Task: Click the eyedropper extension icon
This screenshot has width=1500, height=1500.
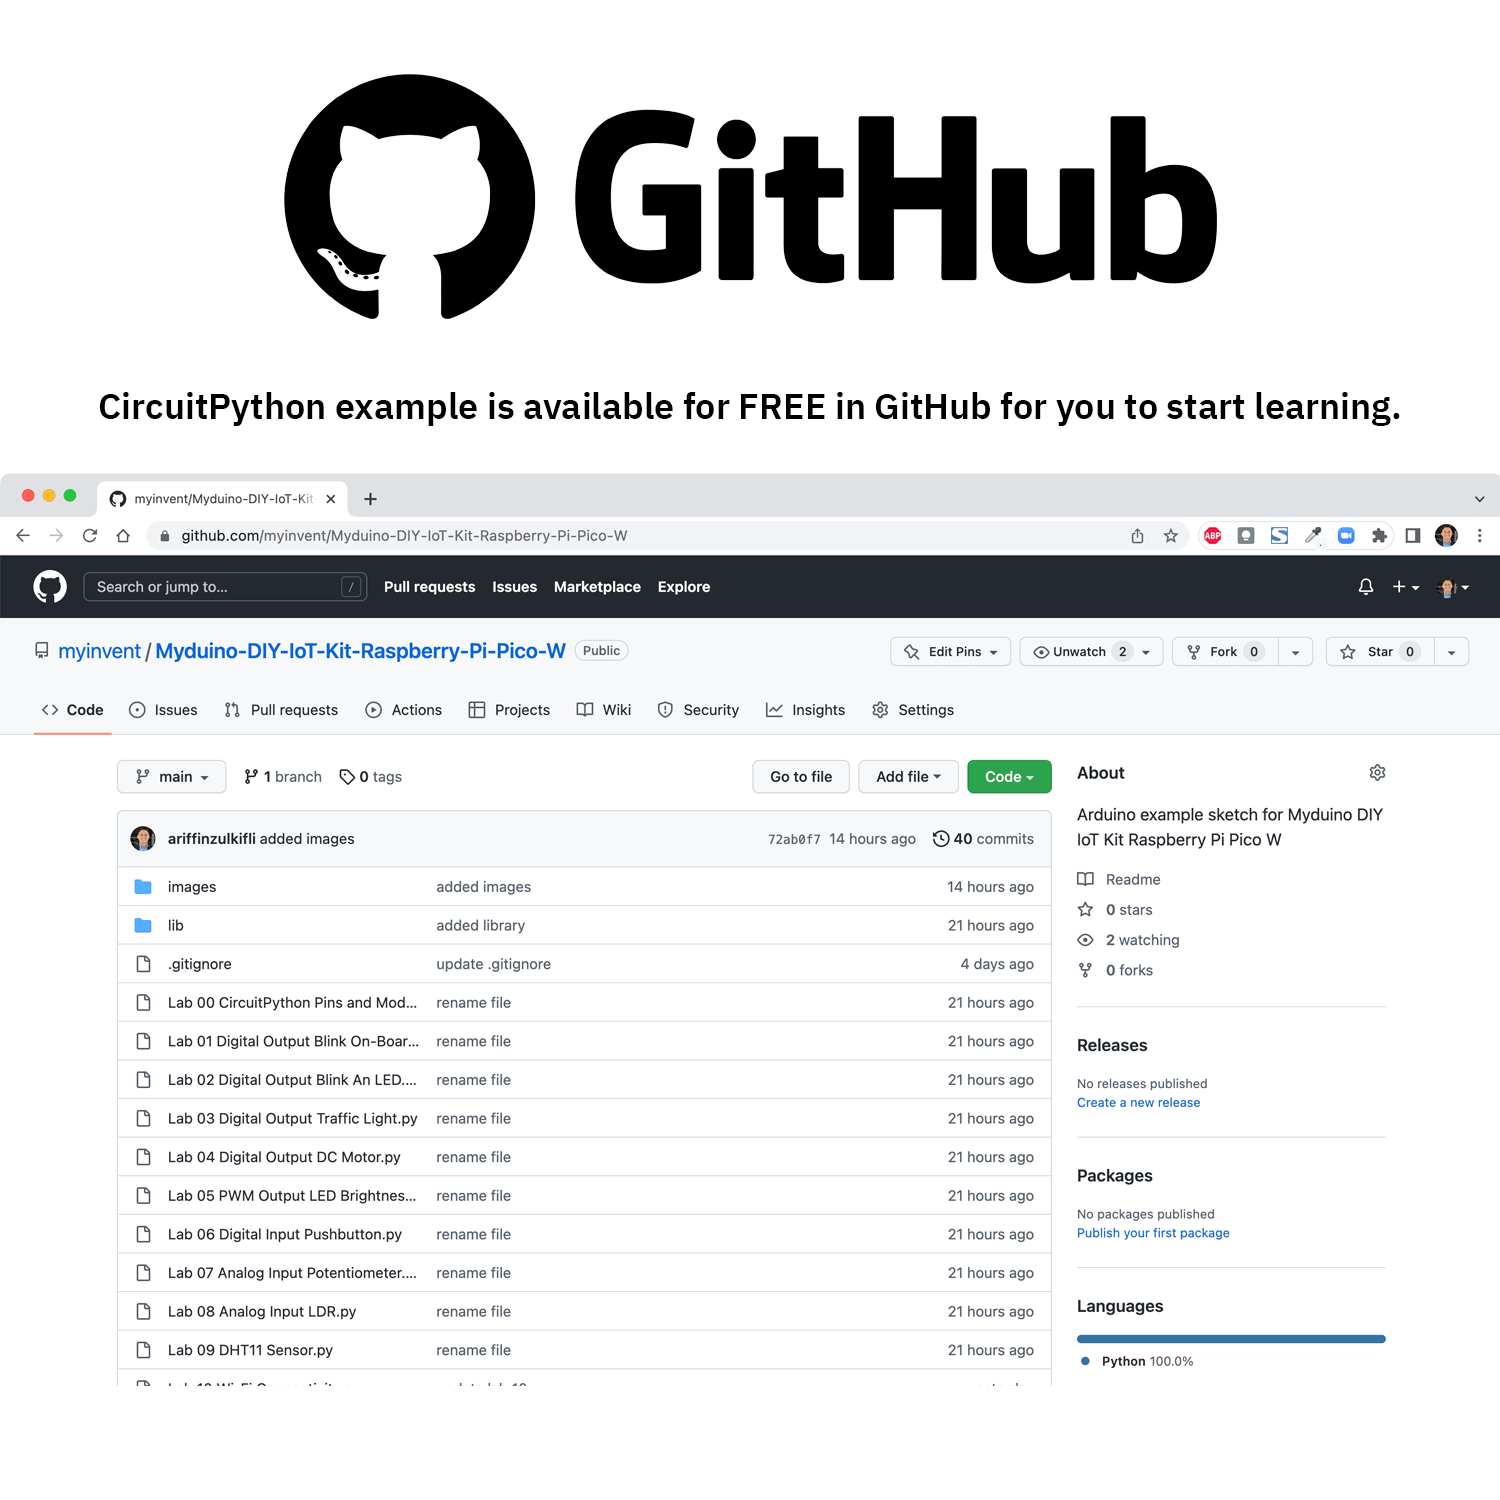Action: click(x=1313, y=536)
